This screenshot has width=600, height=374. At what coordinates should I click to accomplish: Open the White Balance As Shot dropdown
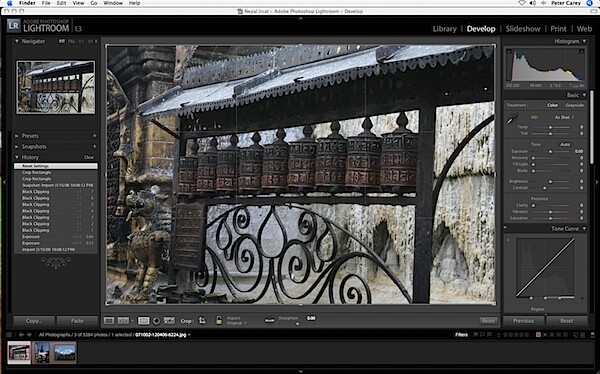(x=564, y=118)
